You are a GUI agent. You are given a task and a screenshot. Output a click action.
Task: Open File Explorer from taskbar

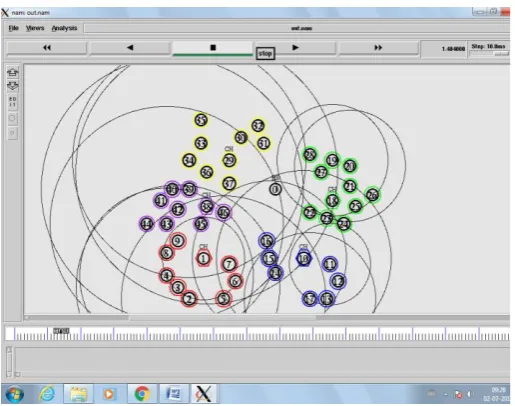pos(78,394)
